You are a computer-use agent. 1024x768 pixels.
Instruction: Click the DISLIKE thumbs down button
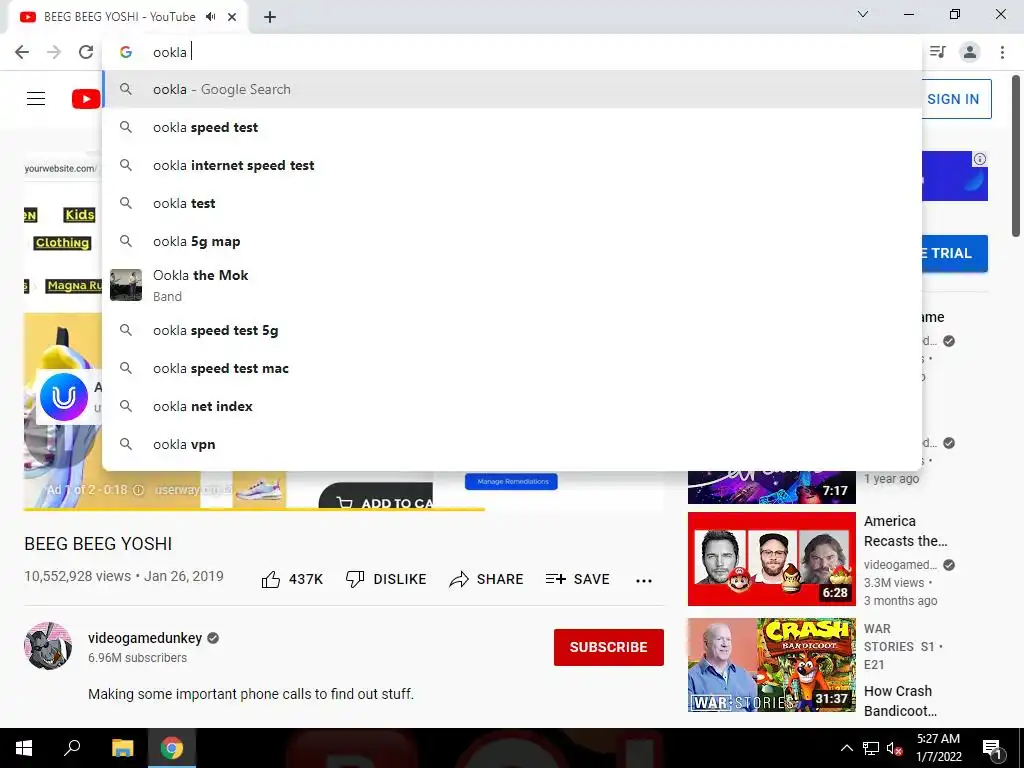pos(386,579)
